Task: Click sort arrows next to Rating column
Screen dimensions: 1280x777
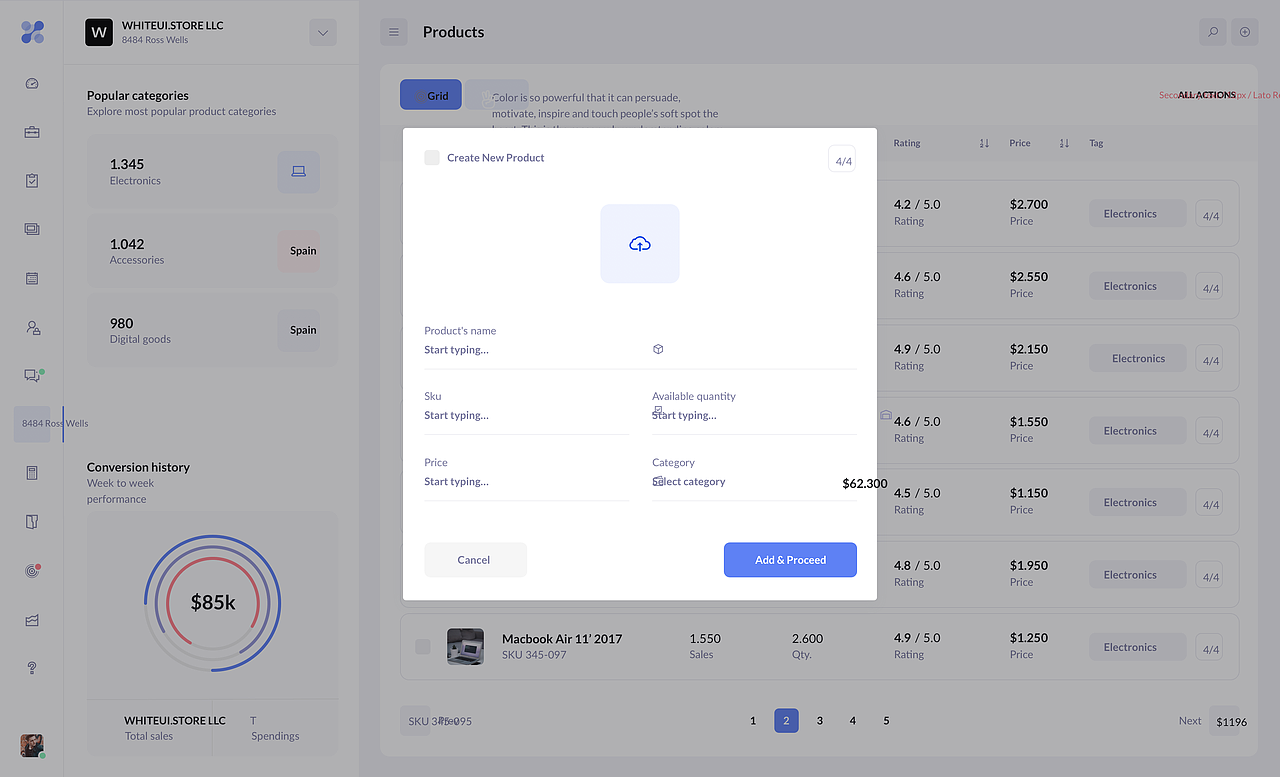Action: pos(984,143)
